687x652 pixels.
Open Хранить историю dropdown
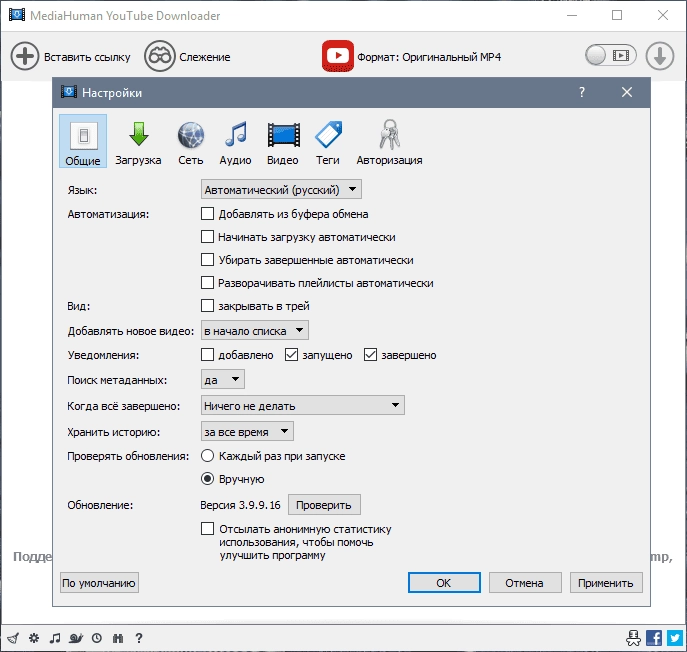pyautogui.click(x=247, y=432)
